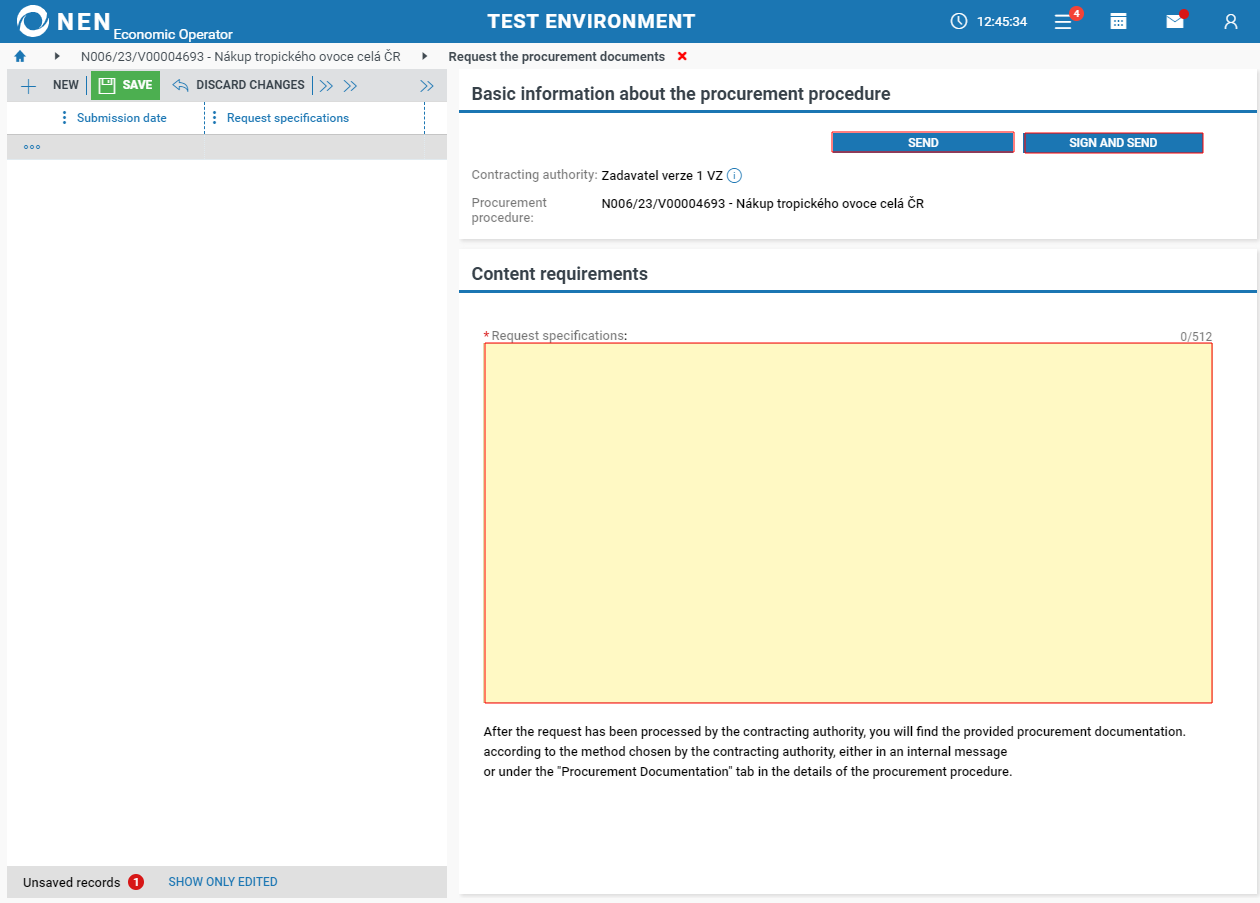Collapse the left panel with far-right chevrons
The image size is (1260, 903).
(x=427, y=86)
